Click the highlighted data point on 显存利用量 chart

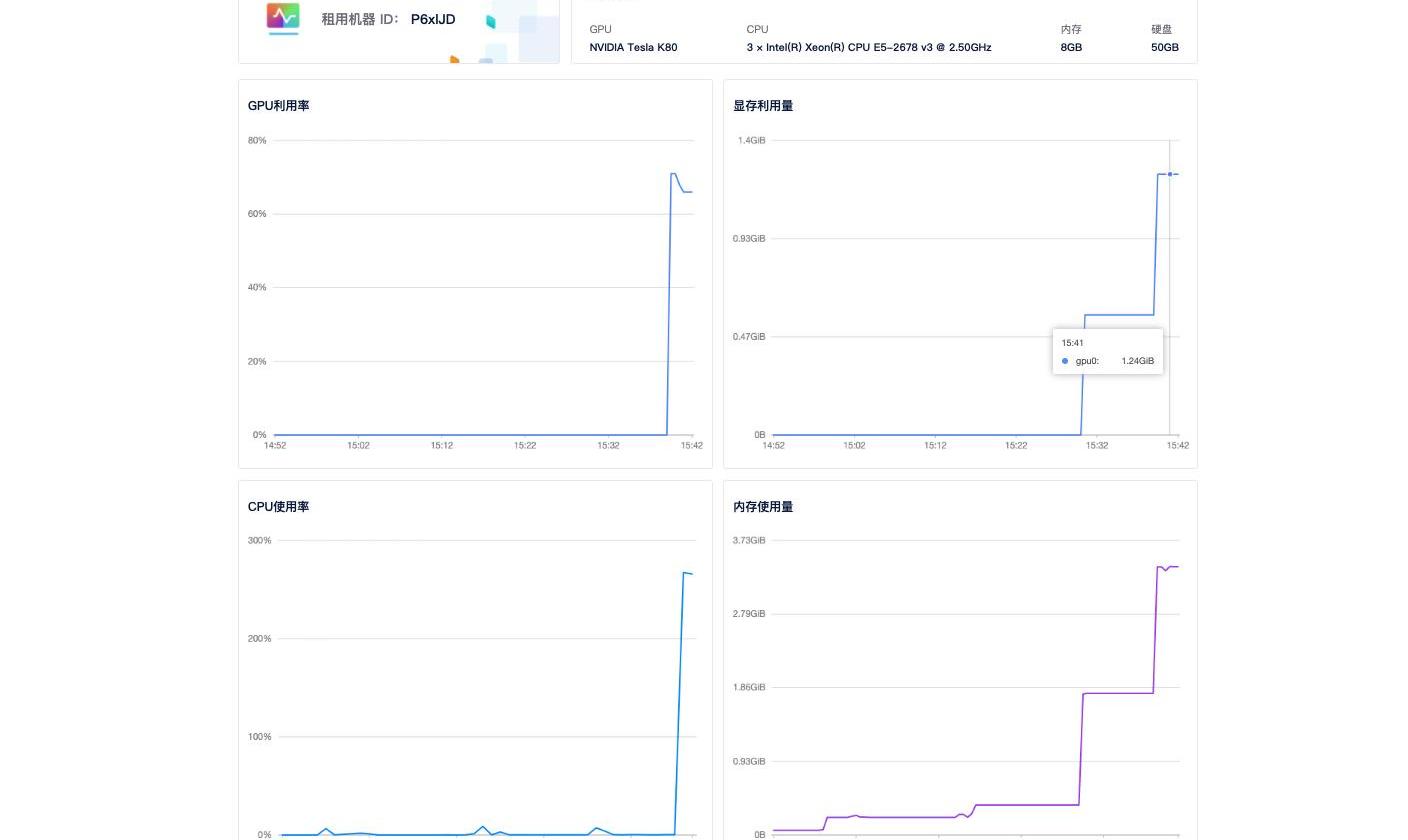coord(1170,174)
